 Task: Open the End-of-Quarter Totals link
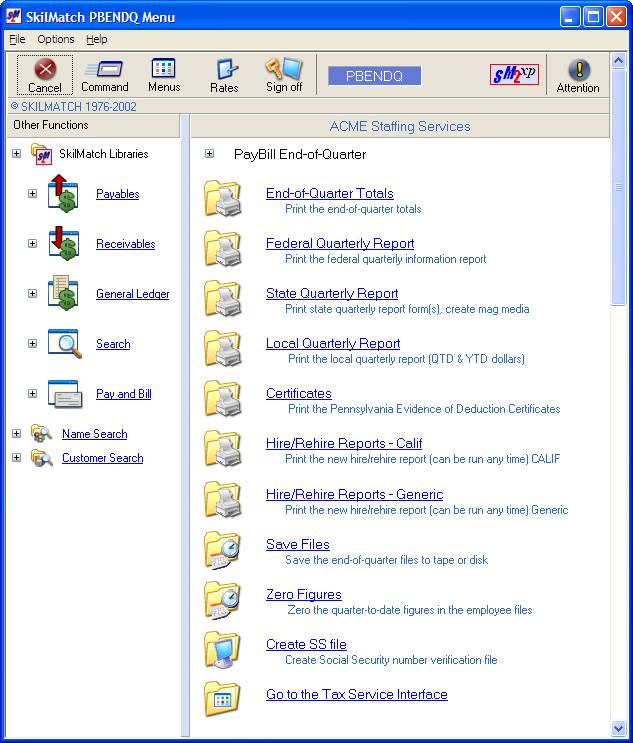click(330, 193)
